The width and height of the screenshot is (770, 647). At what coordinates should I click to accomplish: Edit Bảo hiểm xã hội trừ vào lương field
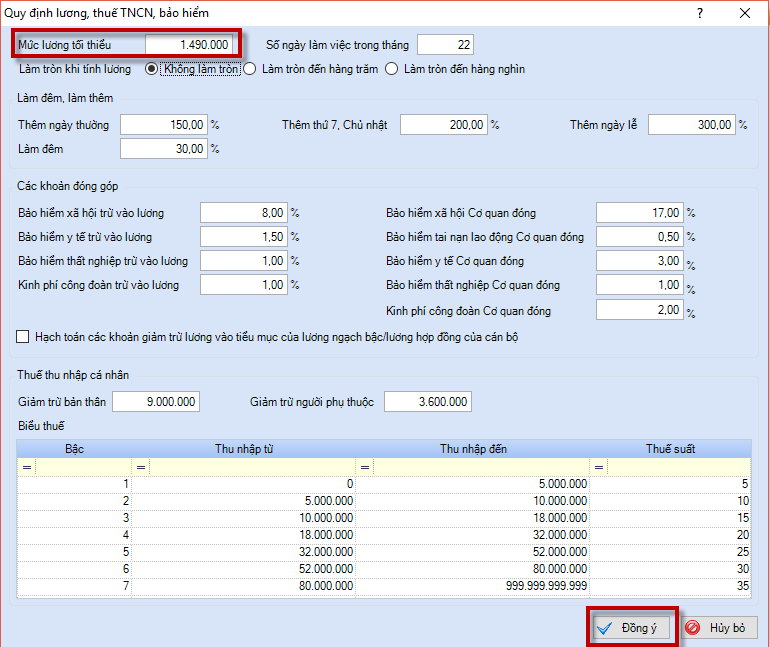pyautogui.click(x=244, y=213)
